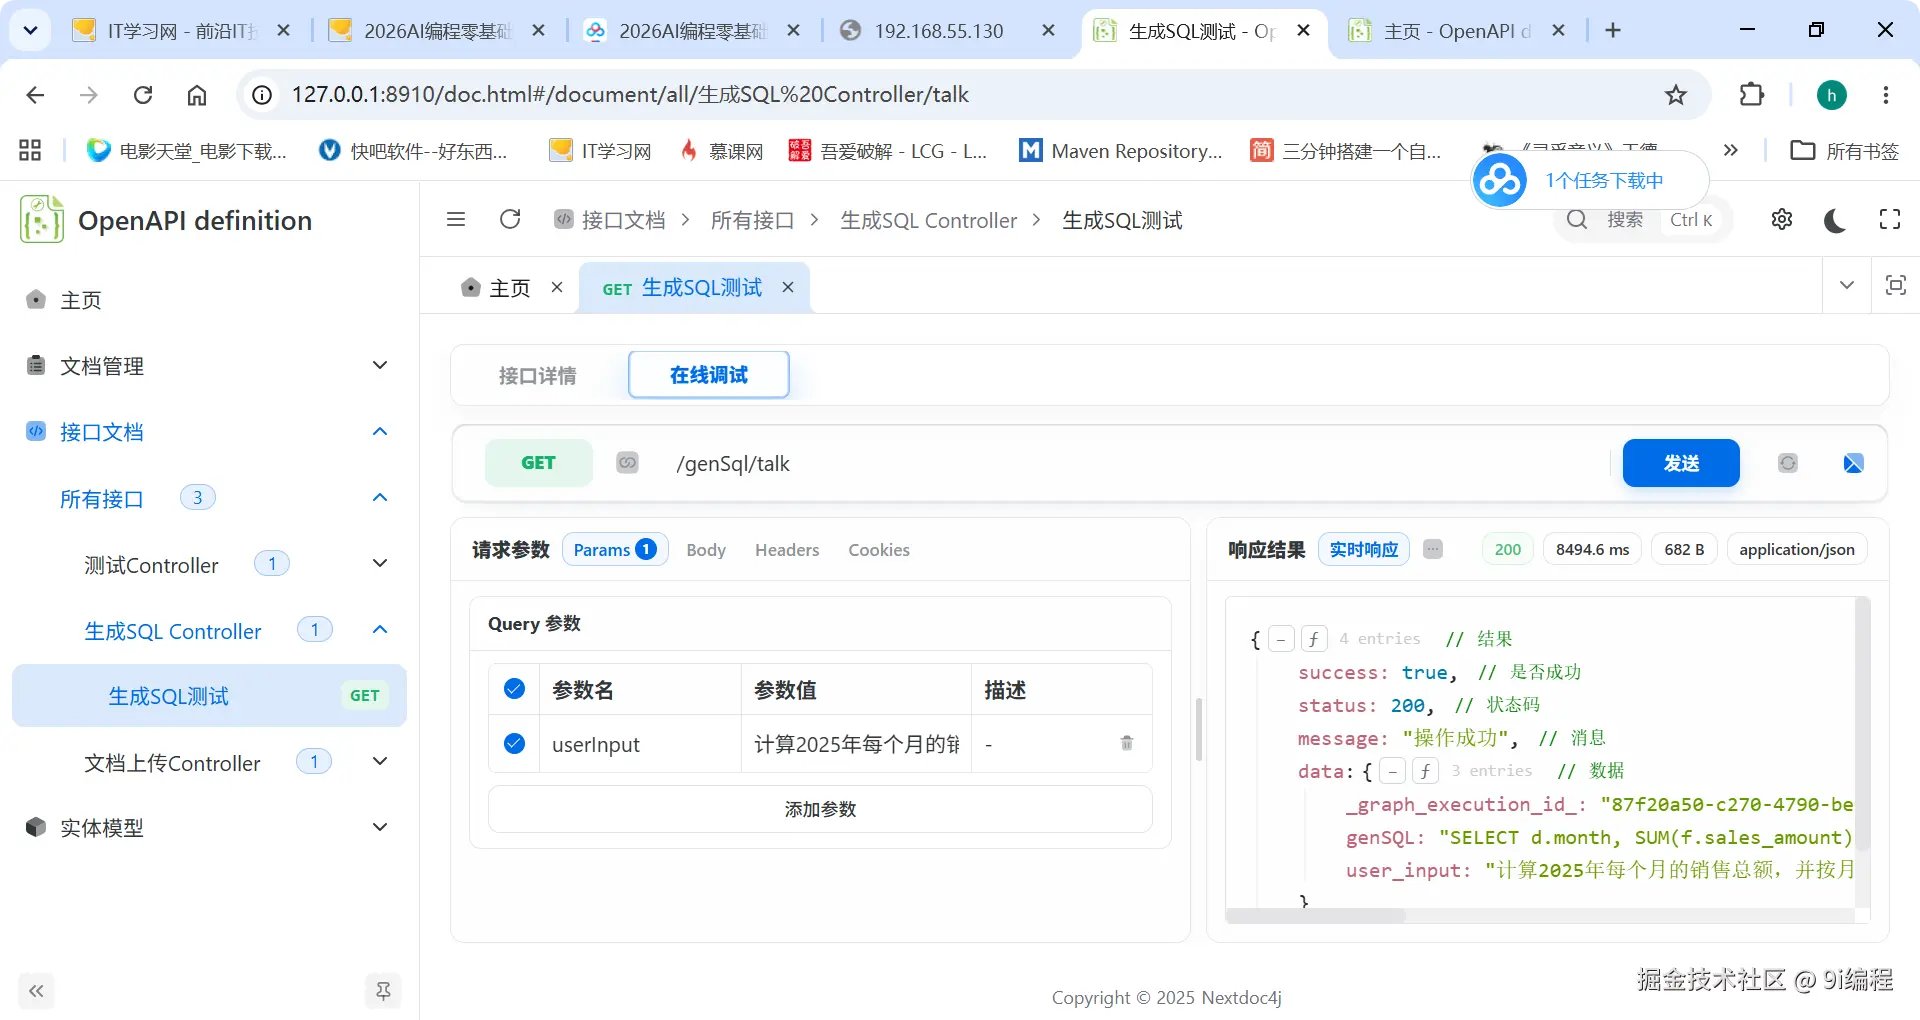Close the 主页 tab
The height and width of the screenshot is (1020, 1920).
(557, 288)
